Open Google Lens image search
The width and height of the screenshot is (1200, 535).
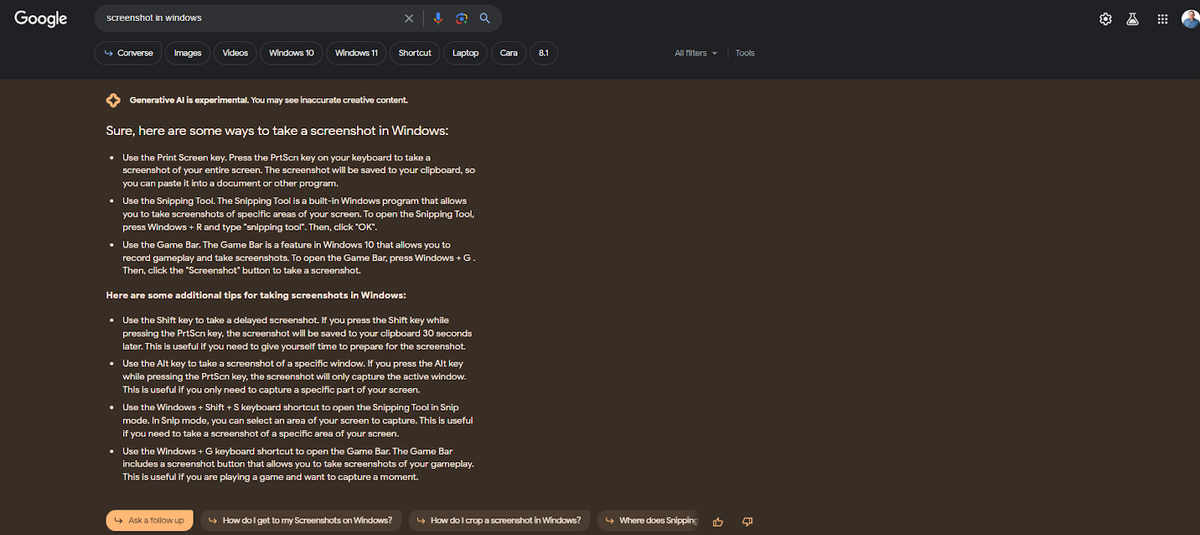461,18
